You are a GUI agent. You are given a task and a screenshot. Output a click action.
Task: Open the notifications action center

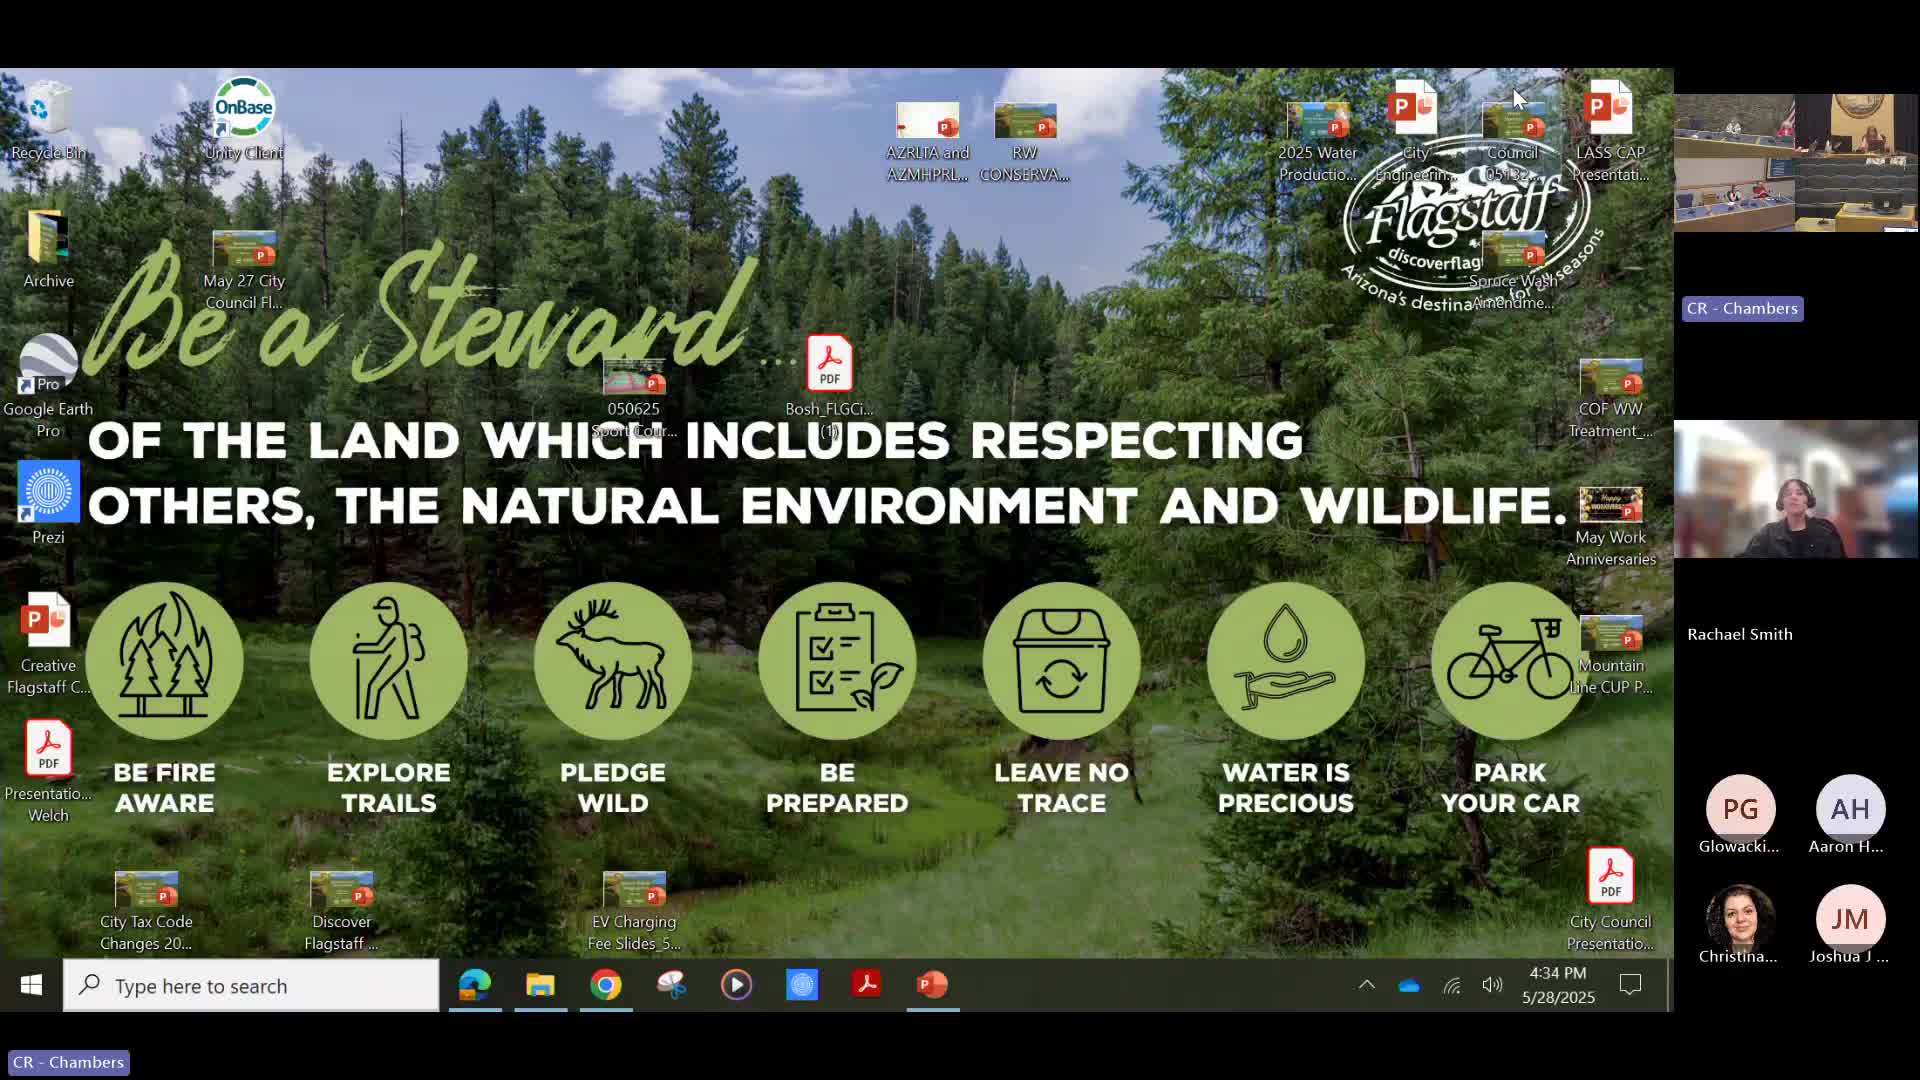pyautogui.click(x=1630, y=985)
